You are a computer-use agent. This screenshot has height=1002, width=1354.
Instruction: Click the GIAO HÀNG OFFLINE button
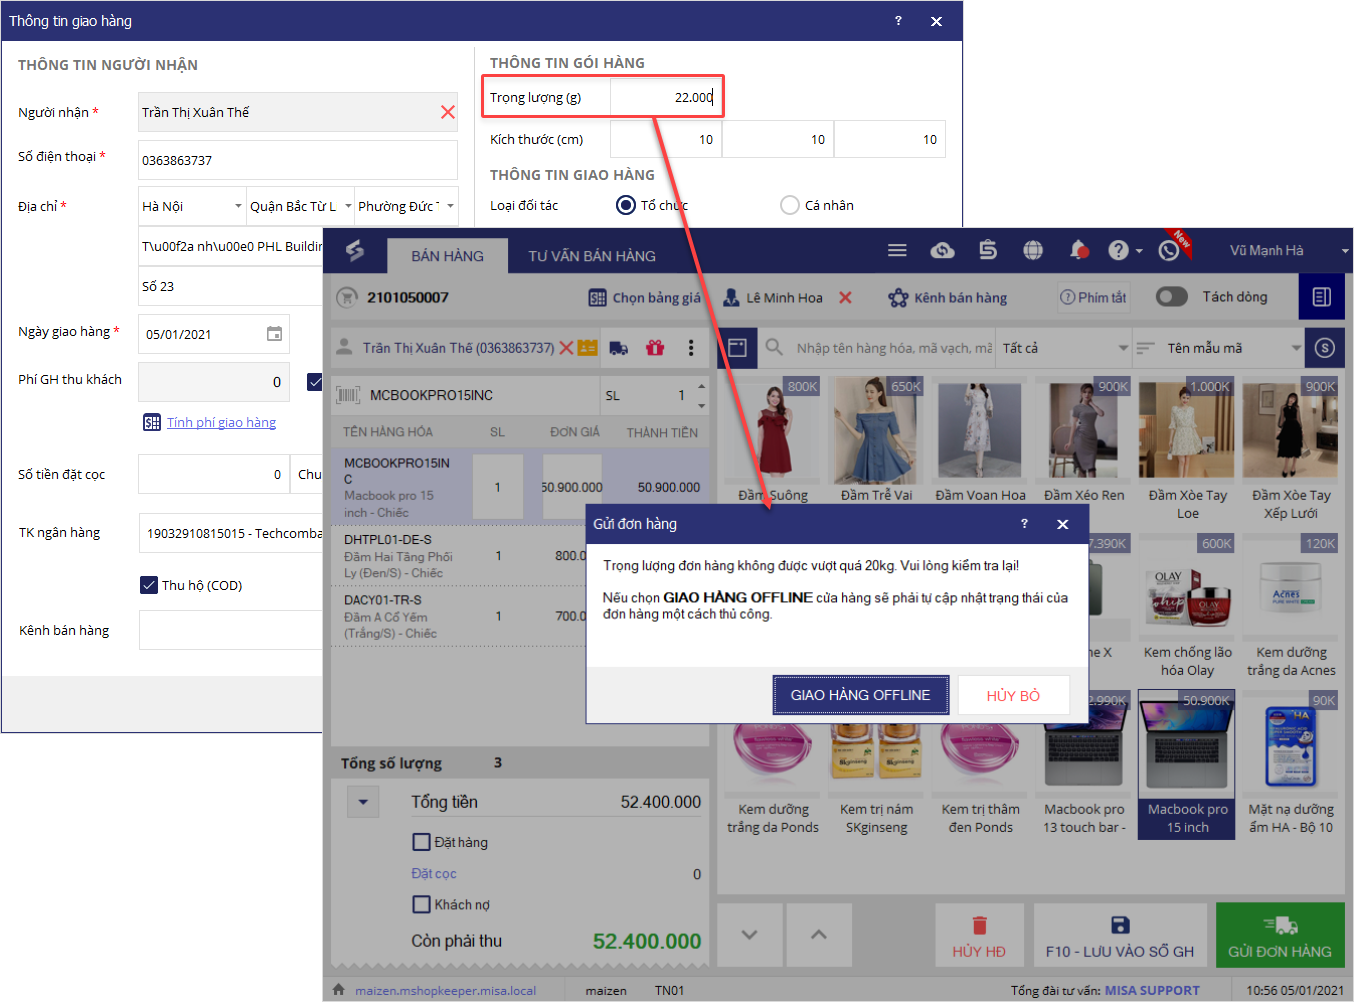861,695
